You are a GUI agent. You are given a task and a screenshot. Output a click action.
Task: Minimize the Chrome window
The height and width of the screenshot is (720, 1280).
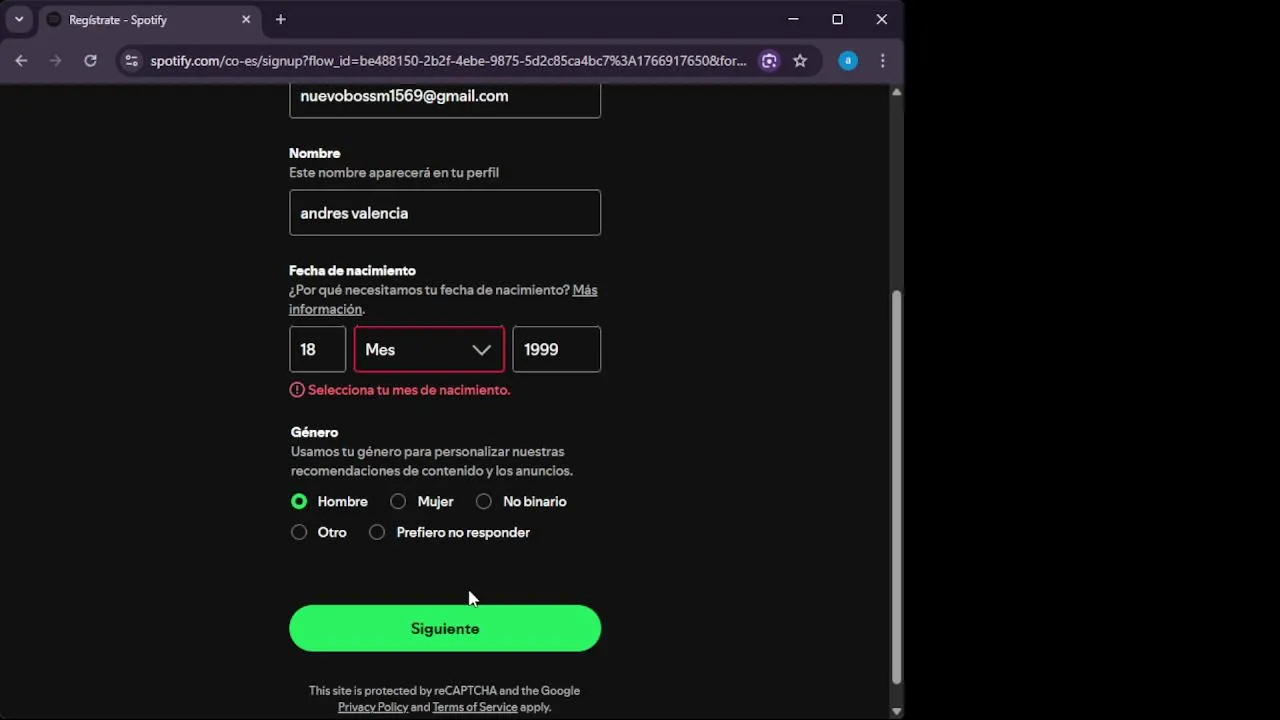pyautogui.click(x=793, y=19)
